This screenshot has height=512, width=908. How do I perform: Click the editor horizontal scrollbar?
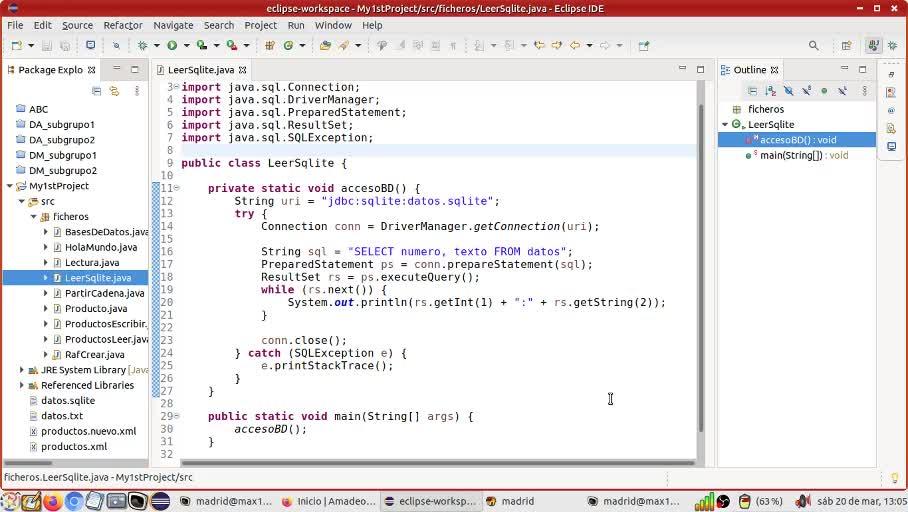[420, 463]
